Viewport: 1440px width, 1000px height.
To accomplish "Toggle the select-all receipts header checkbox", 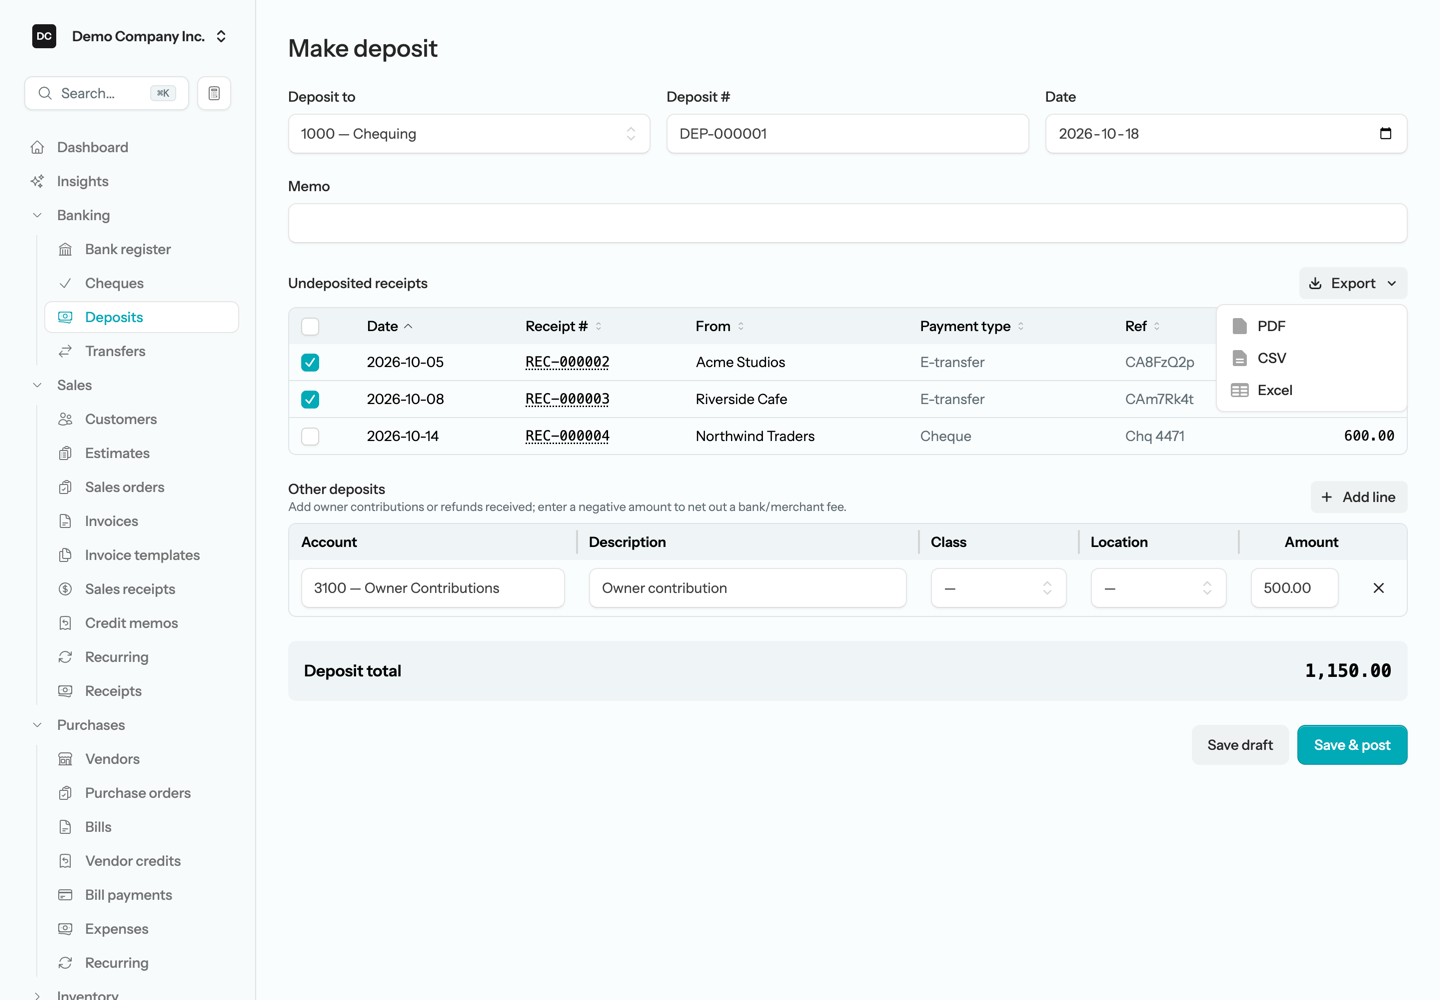I will coord(310,326).
